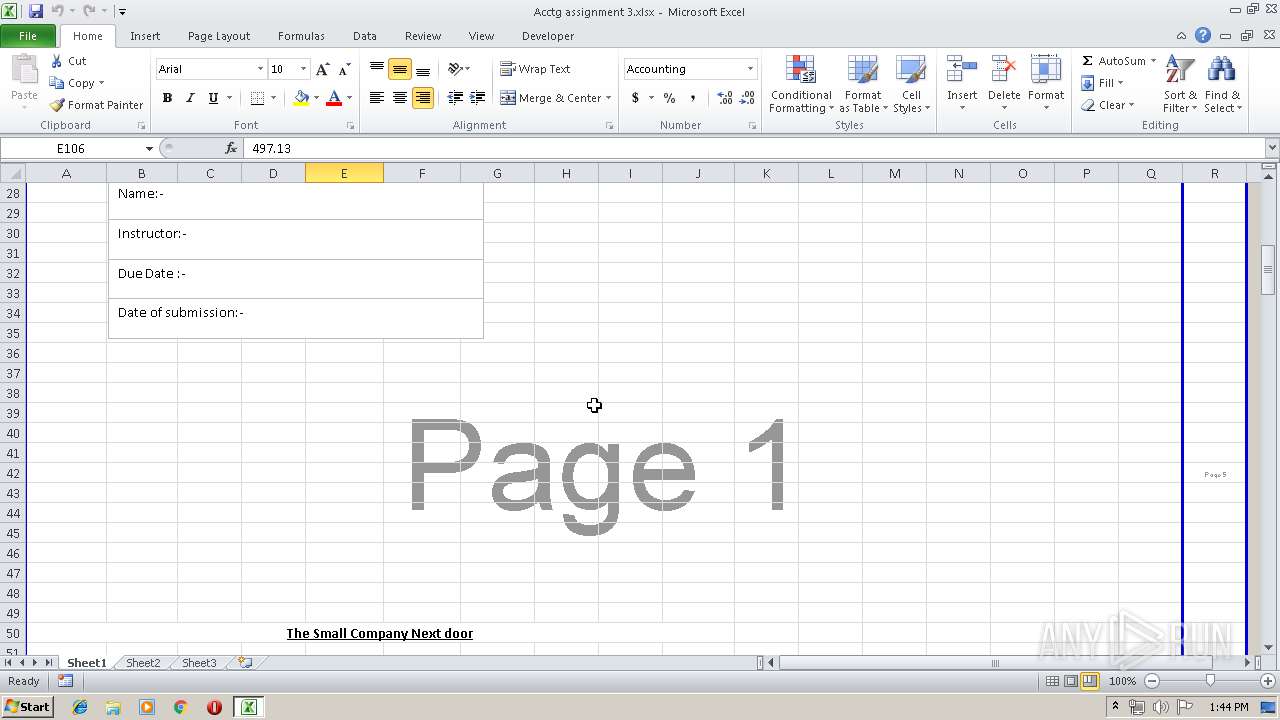This screenshot has height=720, width=1280.
Task: Expand the formula bar
Action: 1271,148
